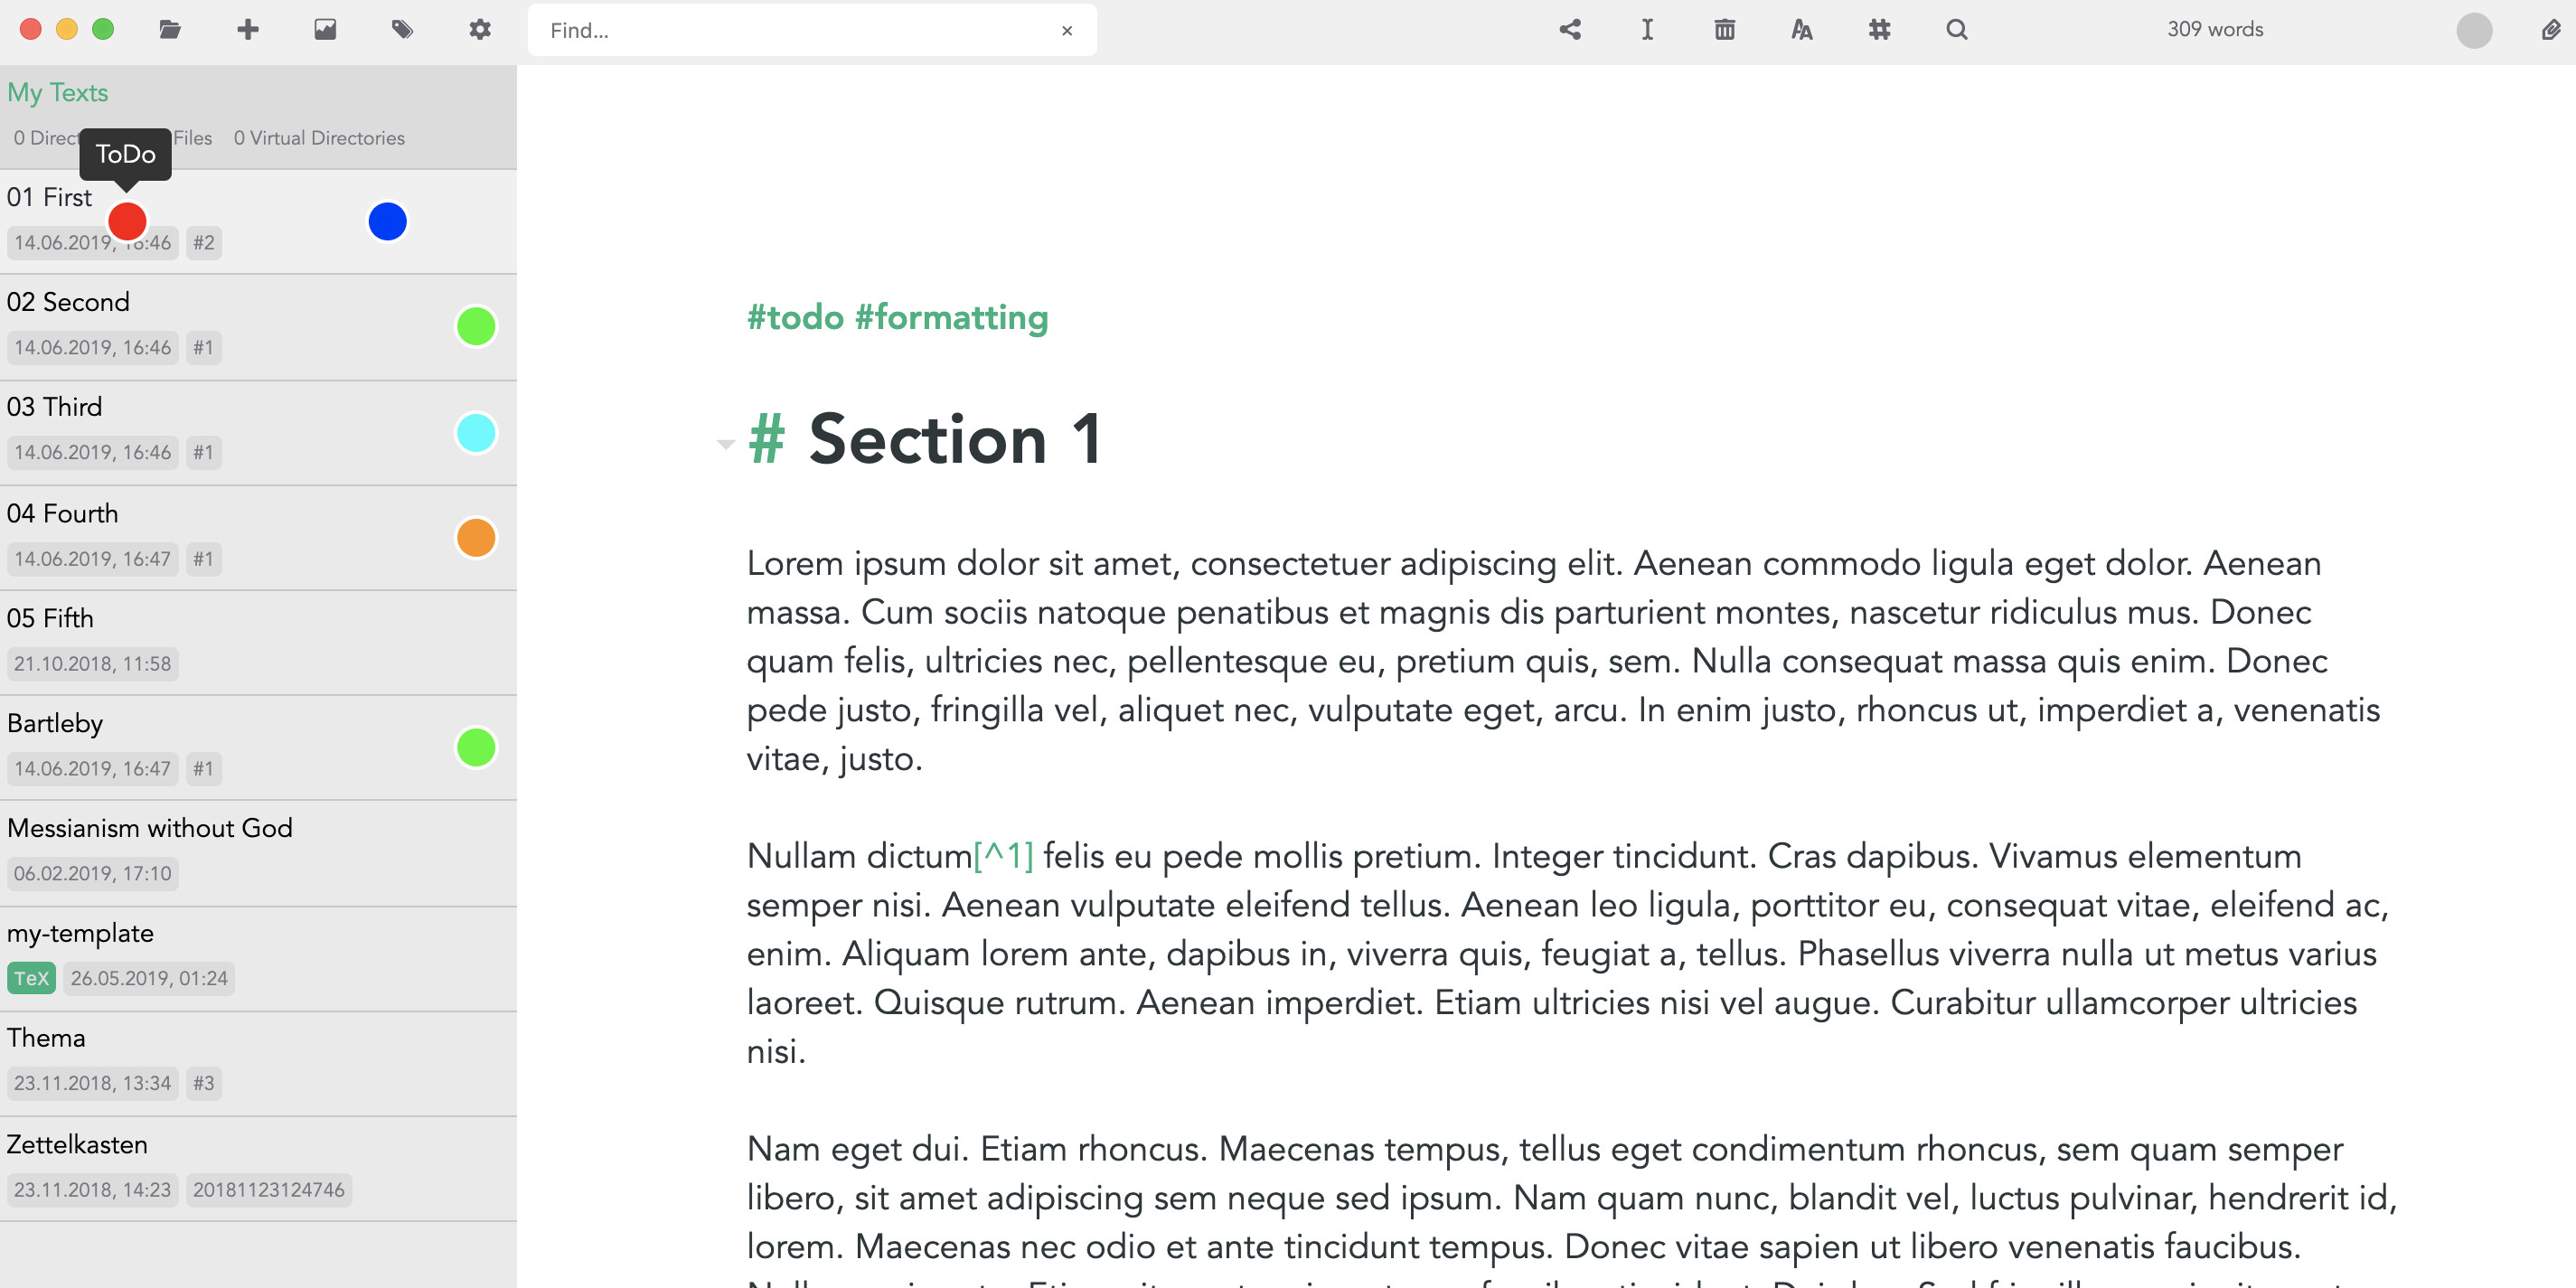Open preferences gear icon

pyautogui.click(x=480, y=29)
